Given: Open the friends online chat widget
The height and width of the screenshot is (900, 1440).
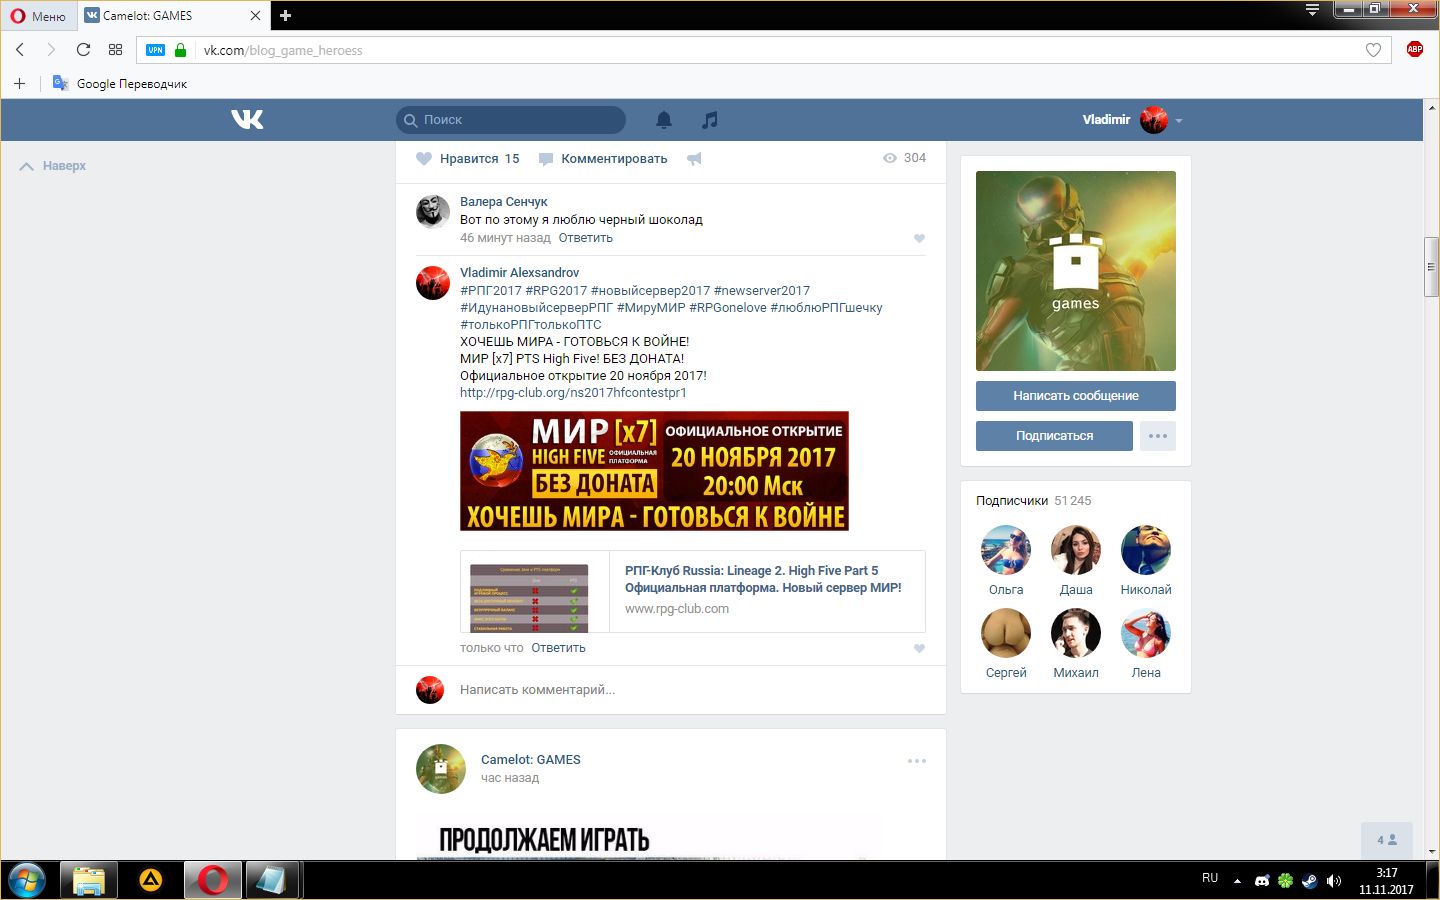Looking at the screenshot, I should click(1387, 840).
